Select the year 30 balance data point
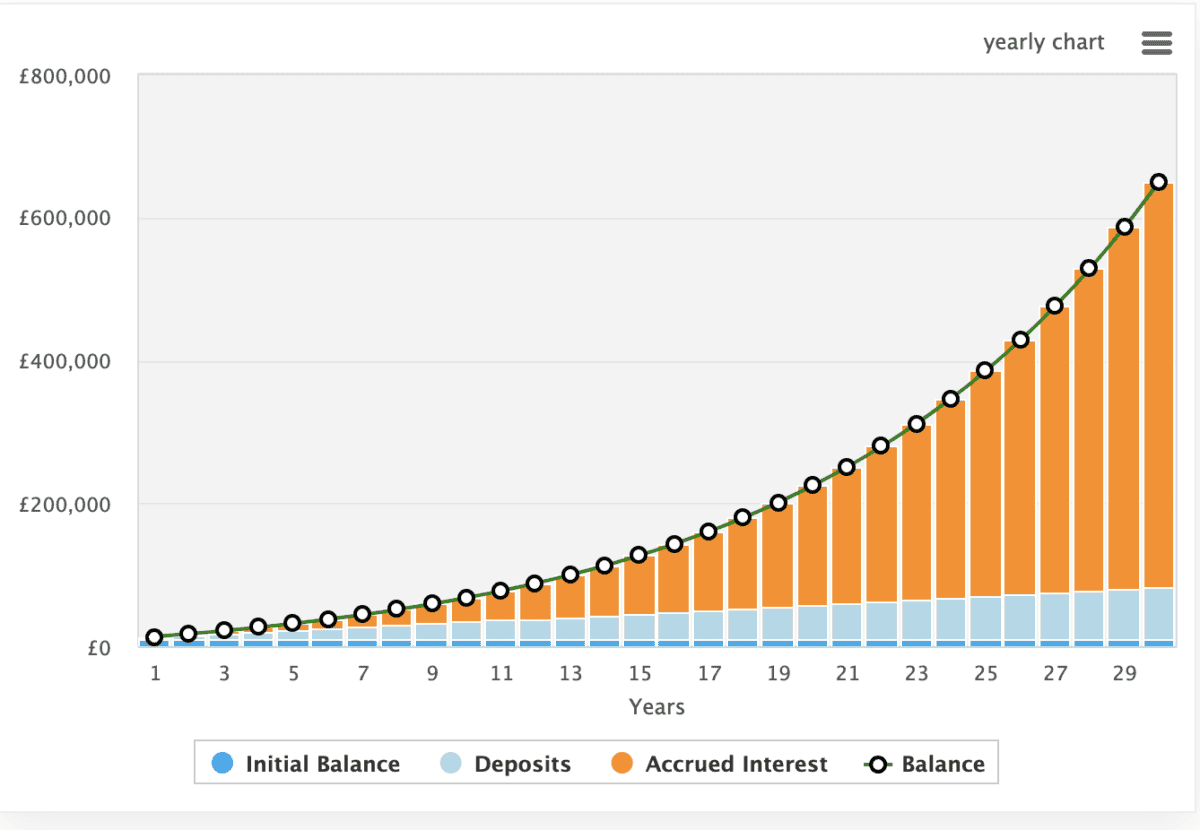 1159,182
